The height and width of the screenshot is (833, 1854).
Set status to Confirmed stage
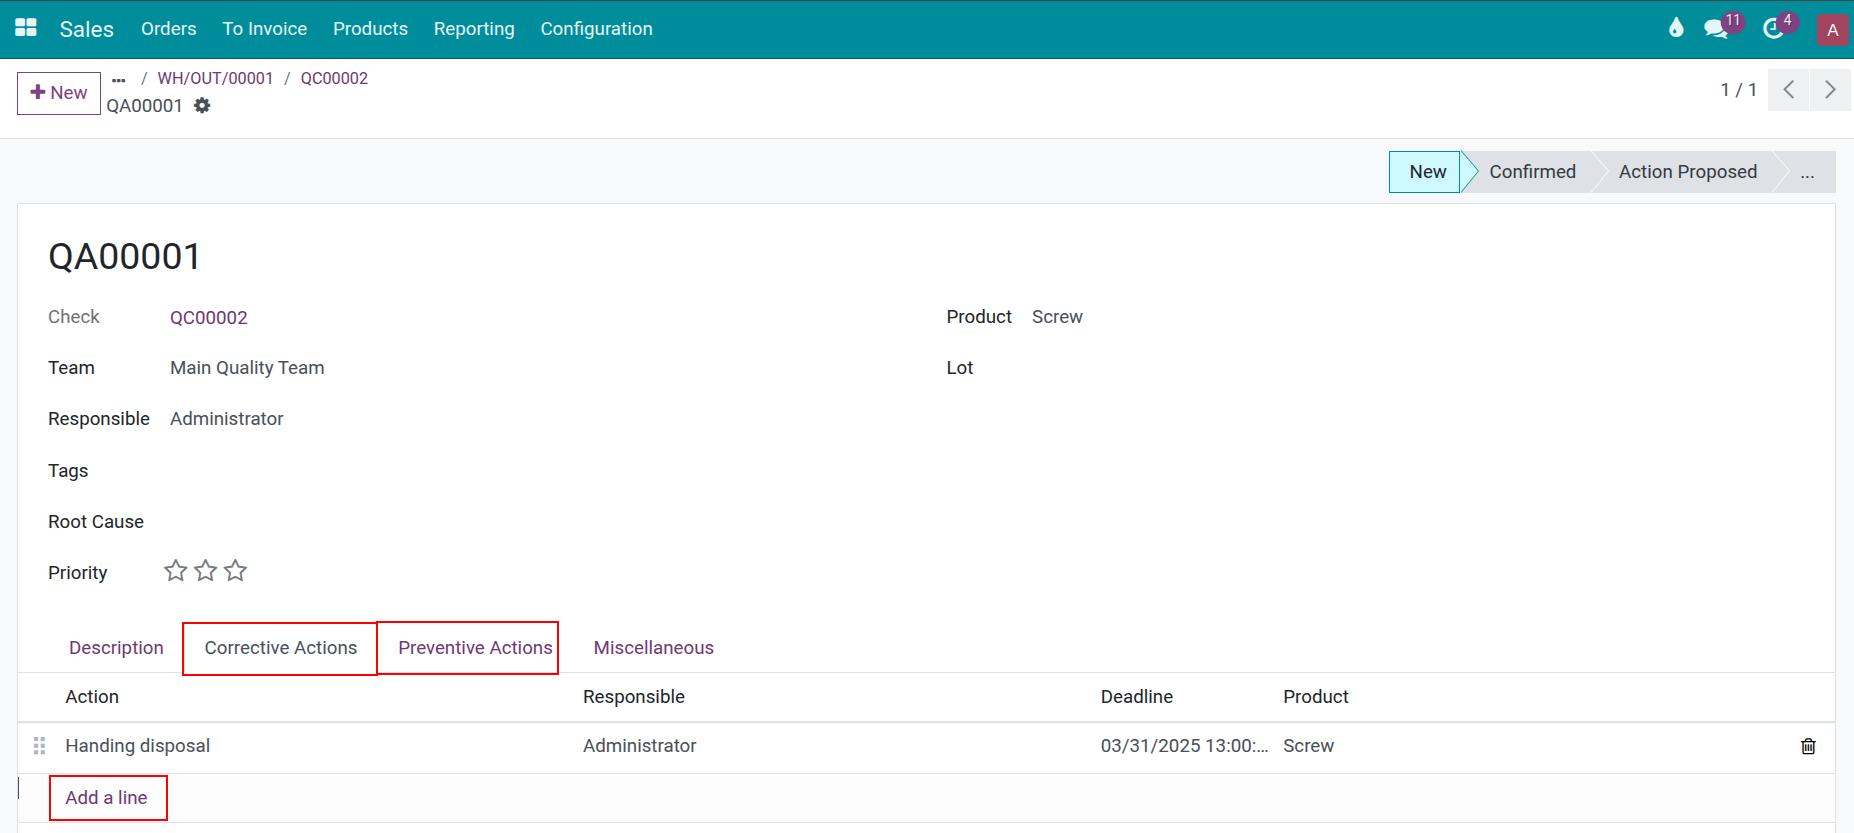1531,172
